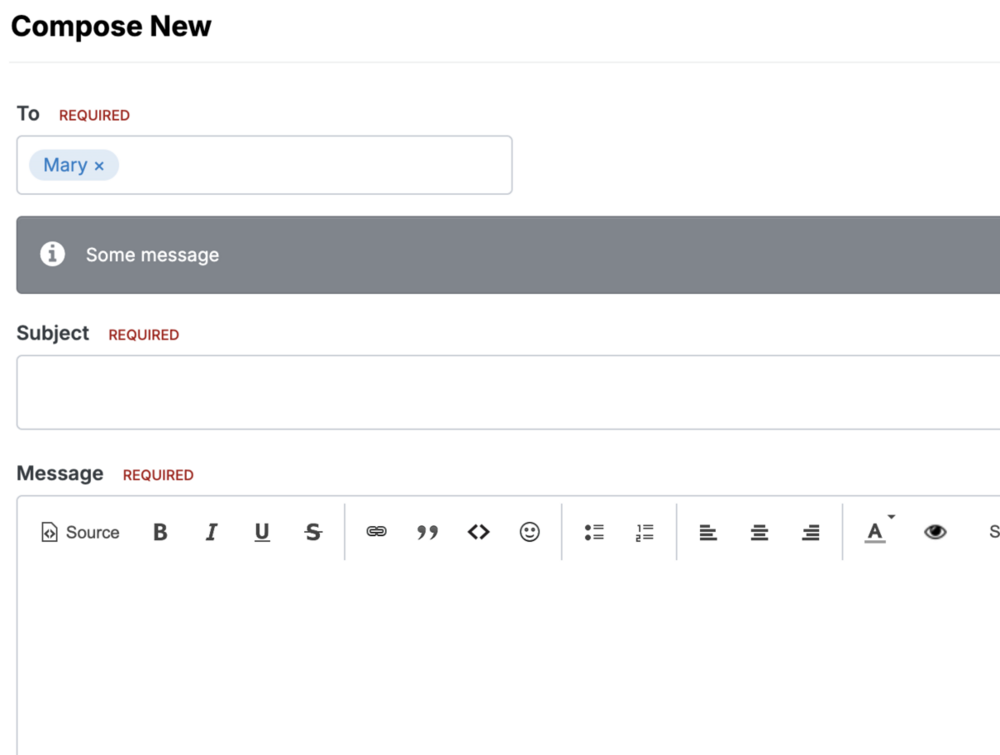
Task: Insert a link using the chain icon
Action: click(x=376, y=531)
